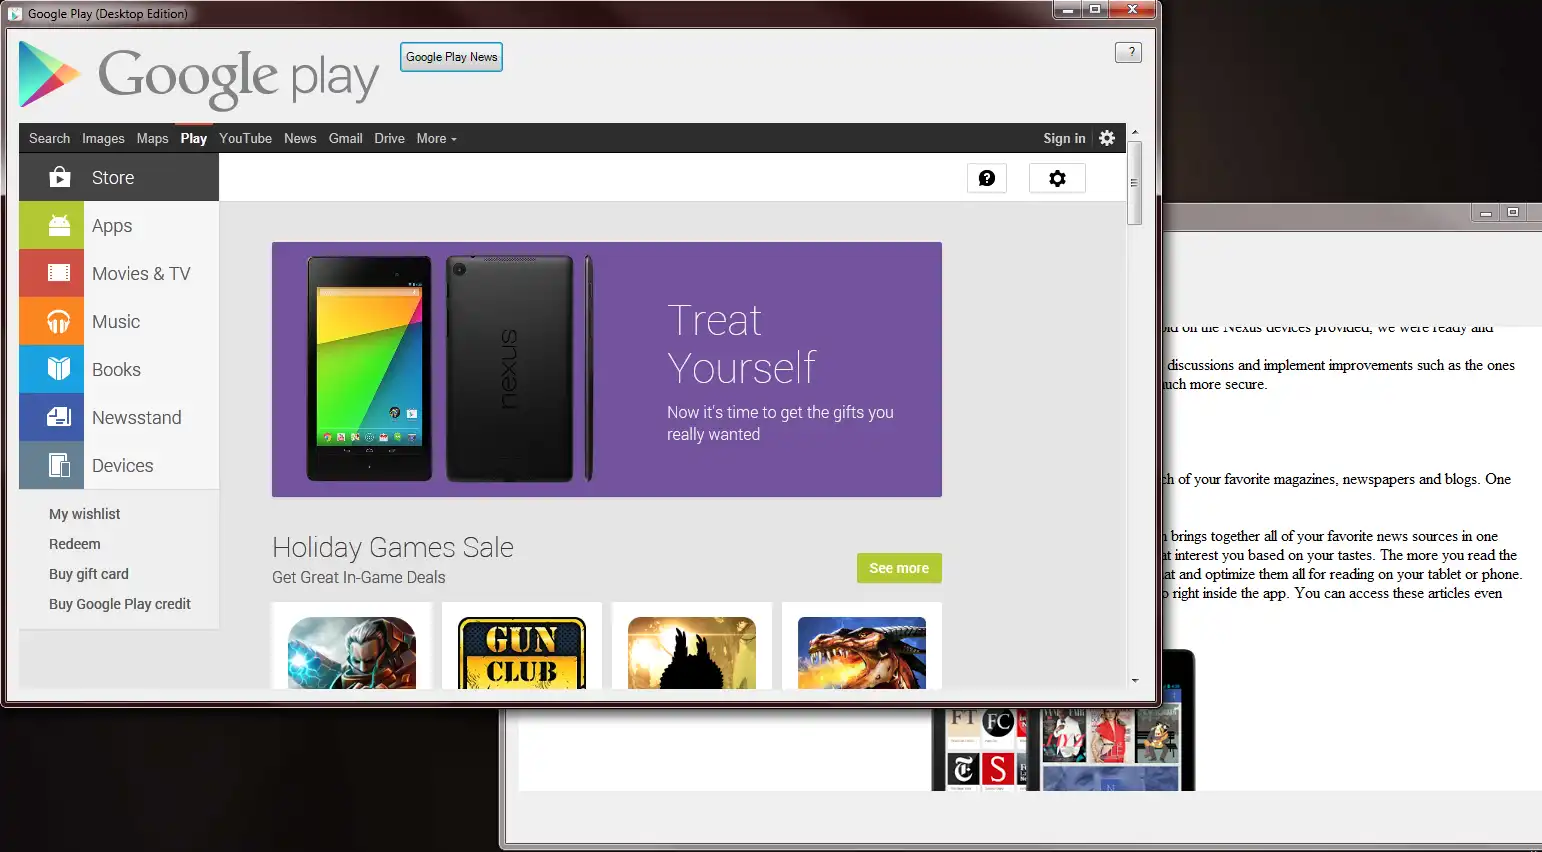Screen dimensions: 1542x852
Task: Open the Store label in sidebar
Action: point(113,177)
